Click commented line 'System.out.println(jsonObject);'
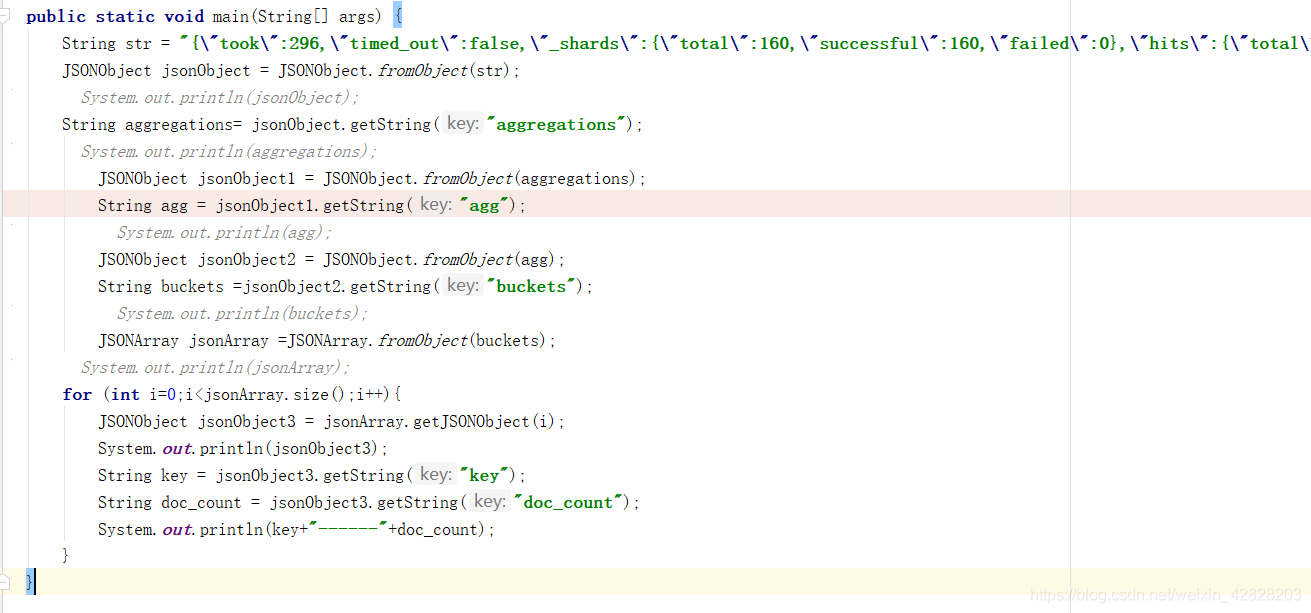Screen dimensions: 1311x613 pyautogui.click(x=220, y=98)
